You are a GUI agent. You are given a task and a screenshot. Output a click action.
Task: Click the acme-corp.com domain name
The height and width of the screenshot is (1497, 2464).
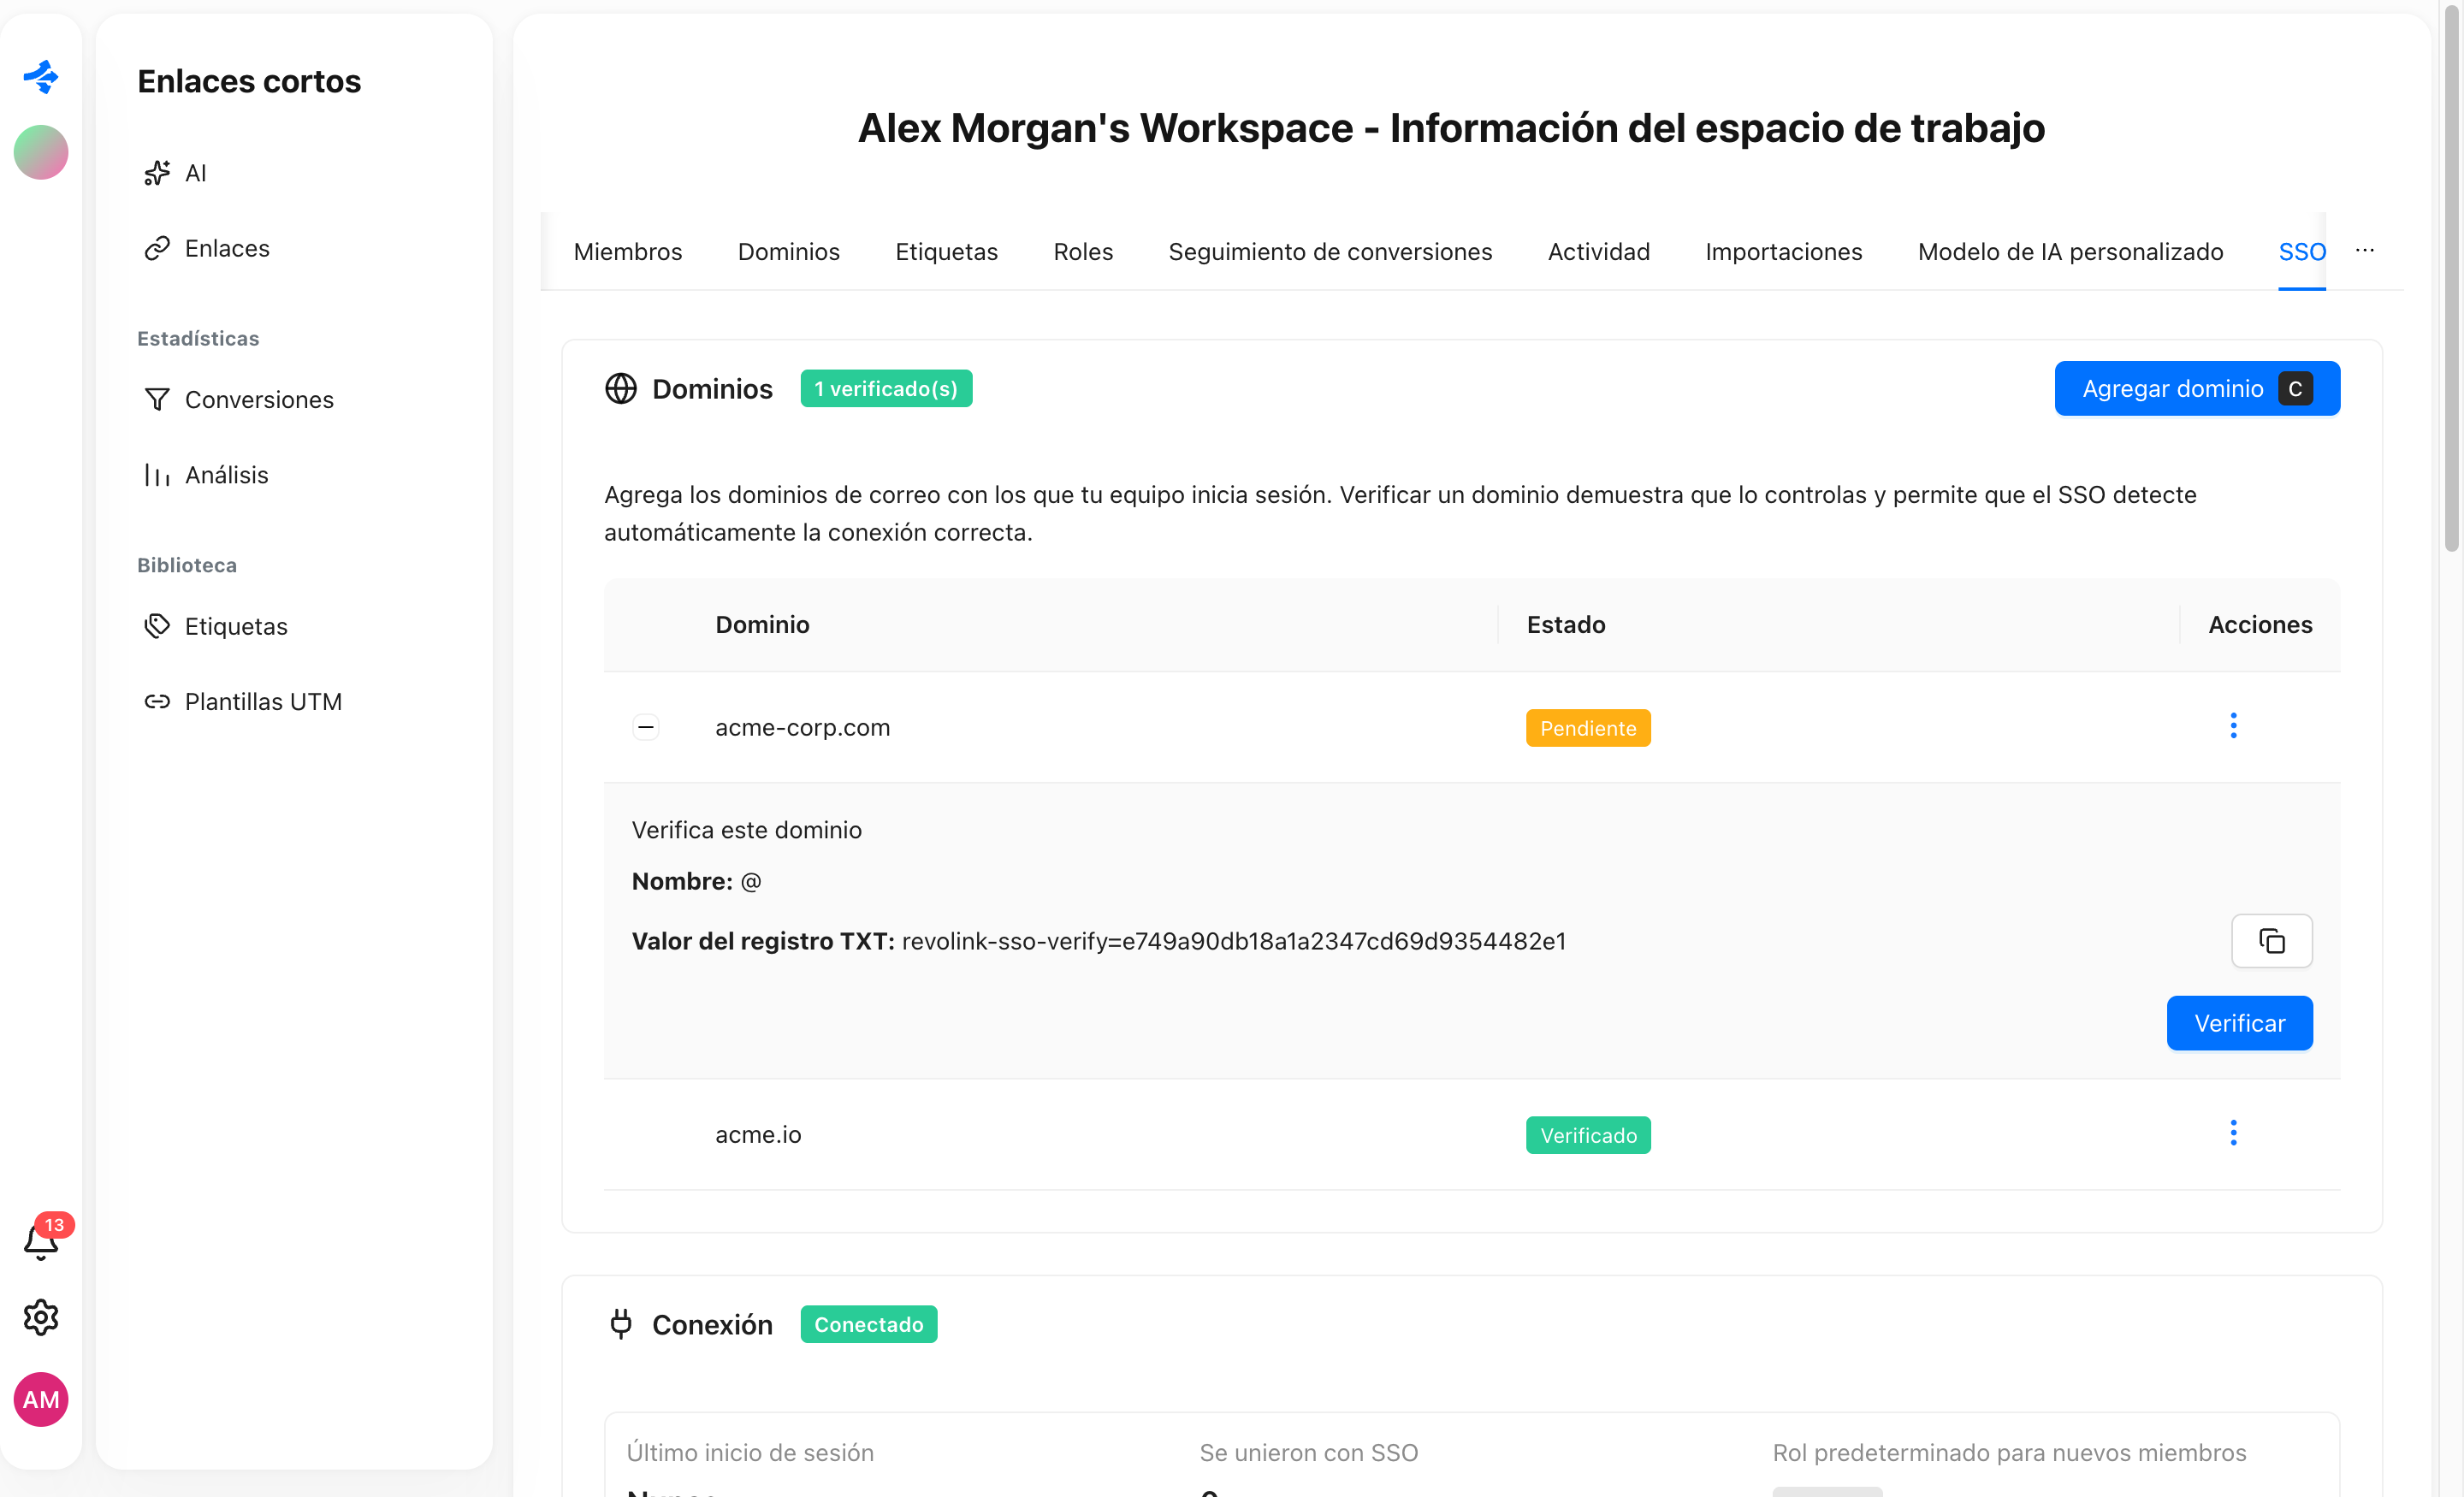pos(802,727)
